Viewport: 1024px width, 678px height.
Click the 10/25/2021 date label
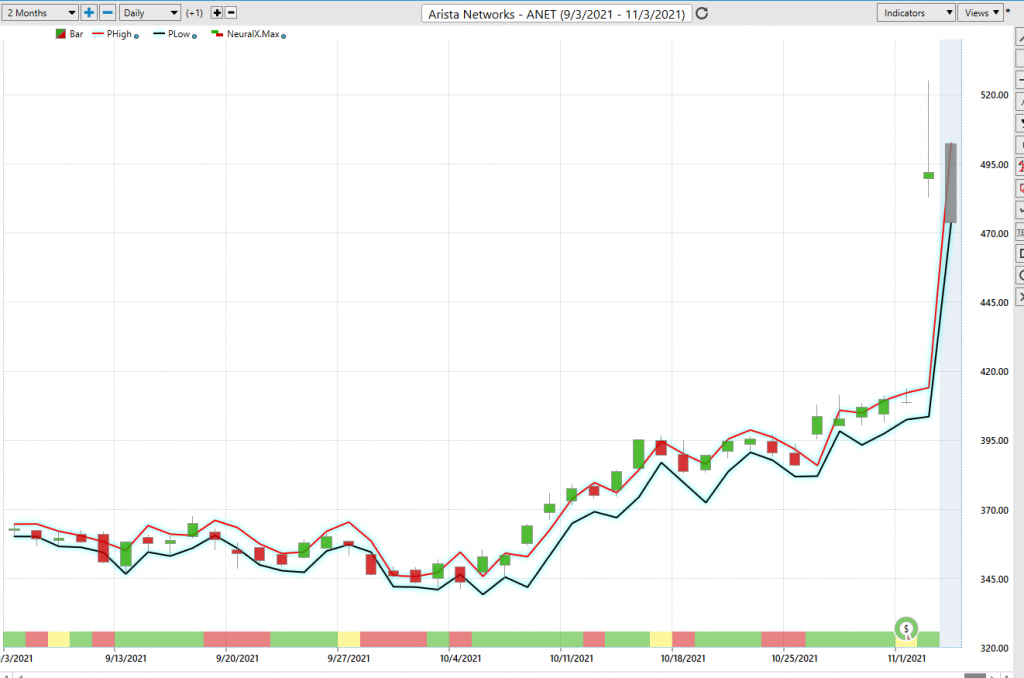click(795, 658)
